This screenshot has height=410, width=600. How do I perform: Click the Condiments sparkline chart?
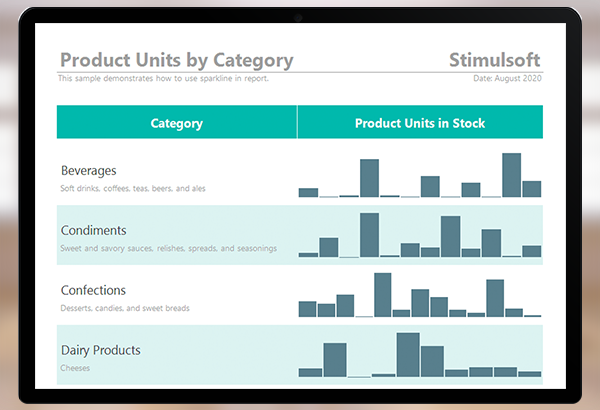click(x=420, y=236)
